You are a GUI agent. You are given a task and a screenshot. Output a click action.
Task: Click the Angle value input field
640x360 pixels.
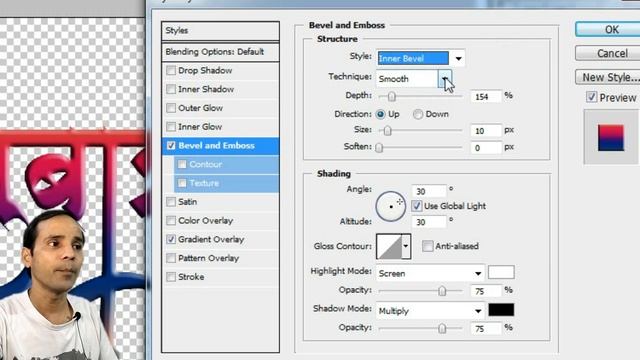tap(429, 191)
